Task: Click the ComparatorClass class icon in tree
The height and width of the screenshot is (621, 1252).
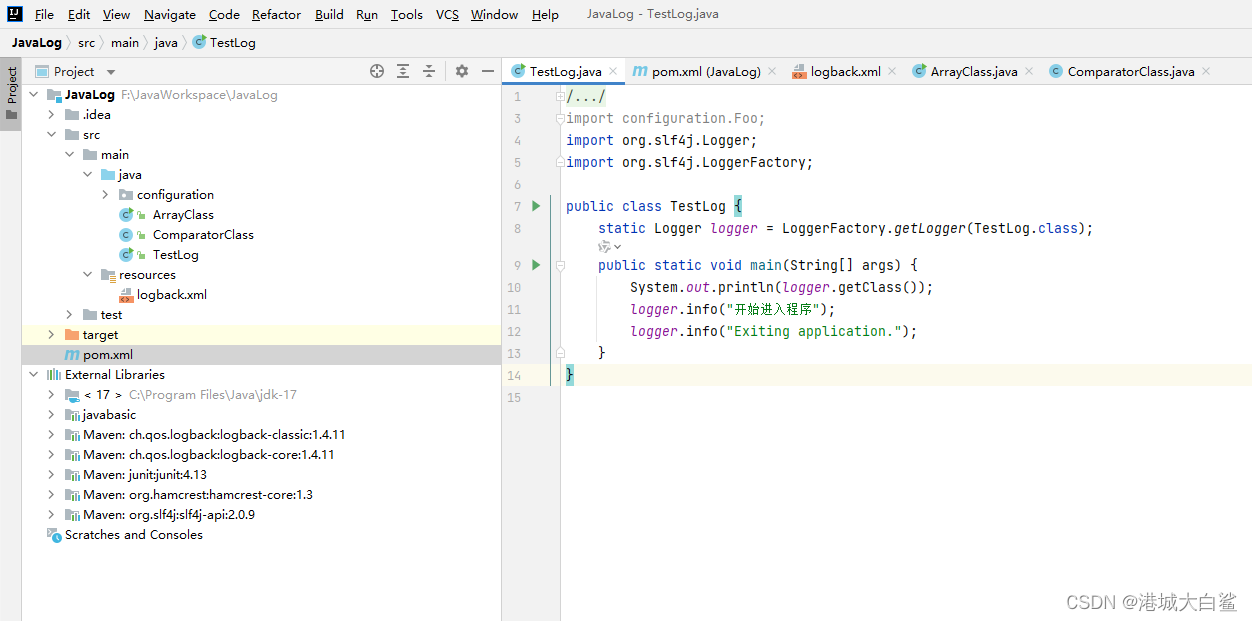Action: tap(126, 235)
